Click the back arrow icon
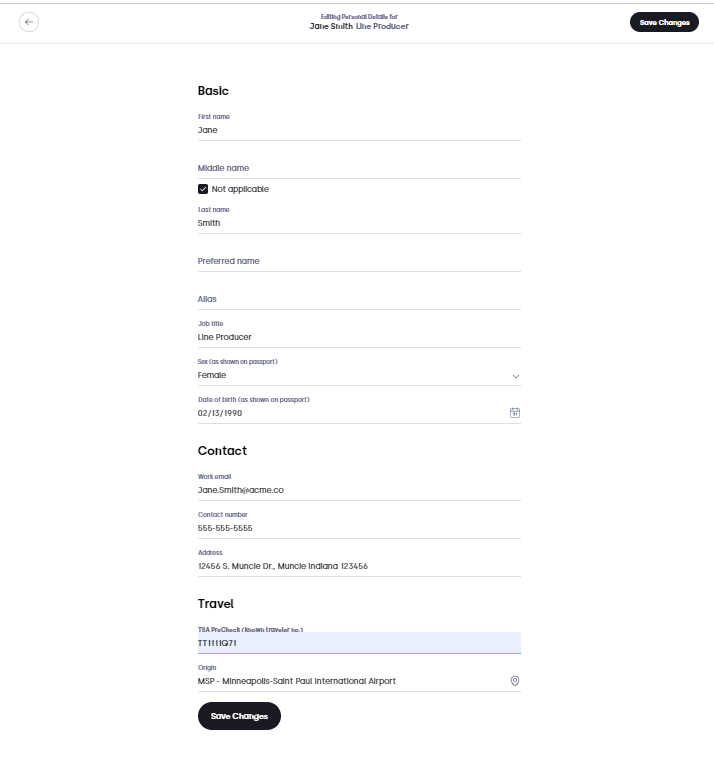 click(29, 22)
